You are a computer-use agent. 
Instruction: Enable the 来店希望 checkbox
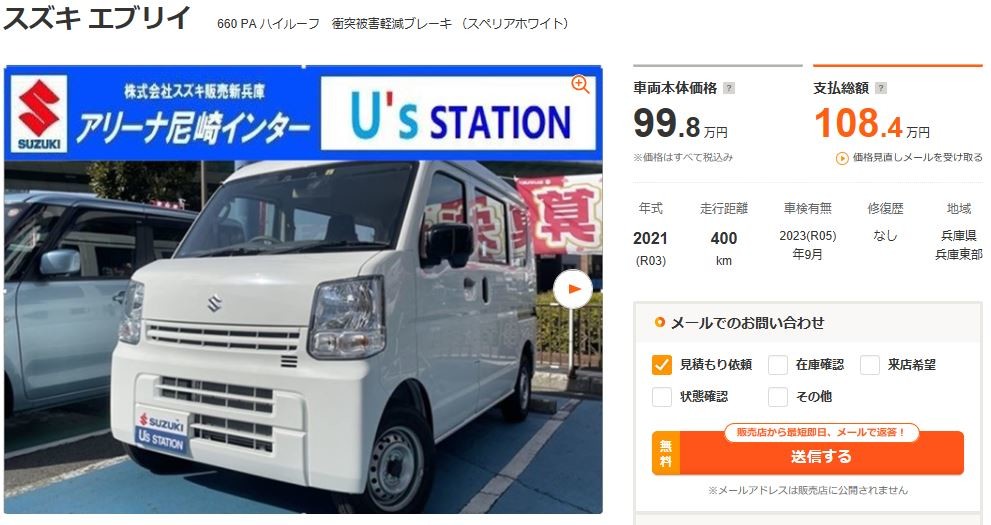(x=870, y=365)
